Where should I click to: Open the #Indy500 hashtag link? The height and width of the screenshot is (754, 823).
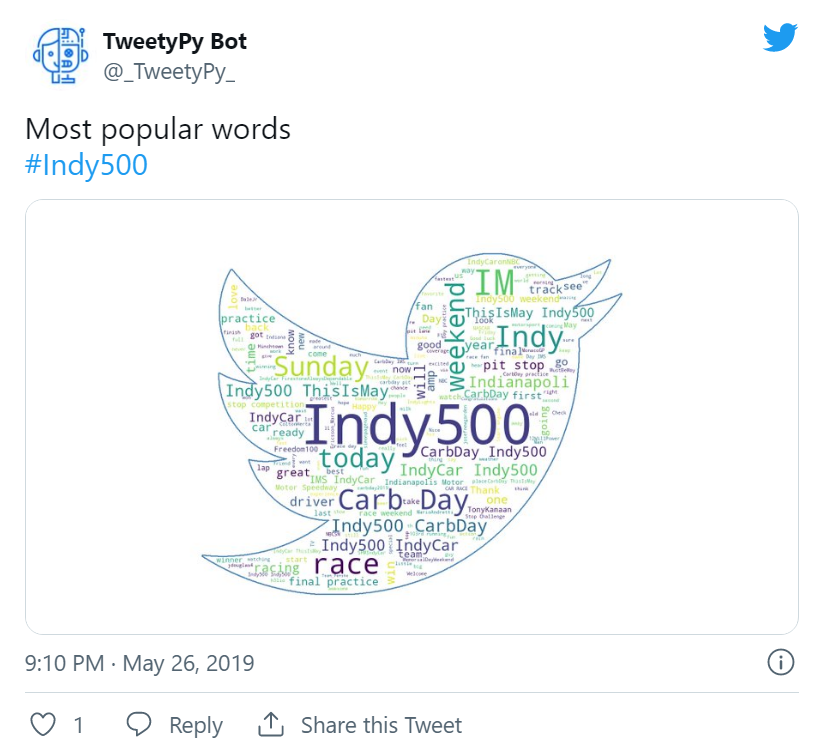point(86,165)
